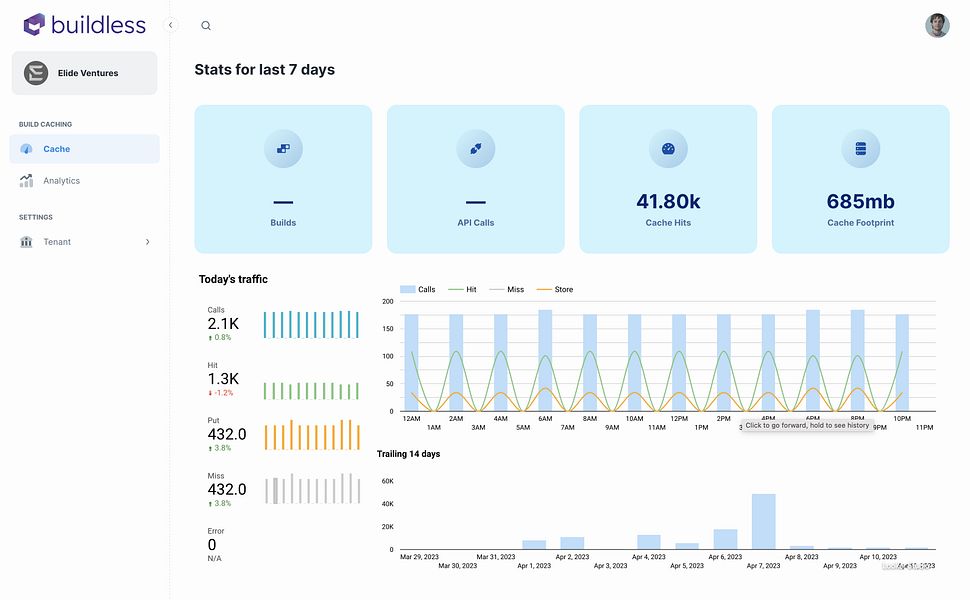
Task: Select Cache in the sidebar
Action: (x=84, y=149)
